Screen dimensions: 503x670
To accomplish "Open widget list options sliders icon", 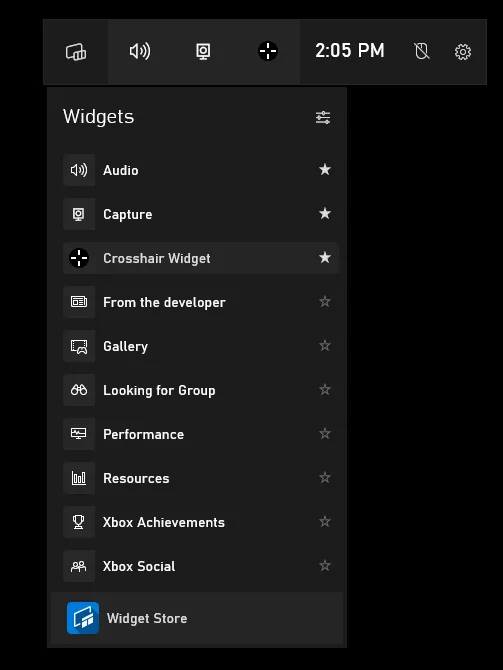I will click(x=323, y=117).
